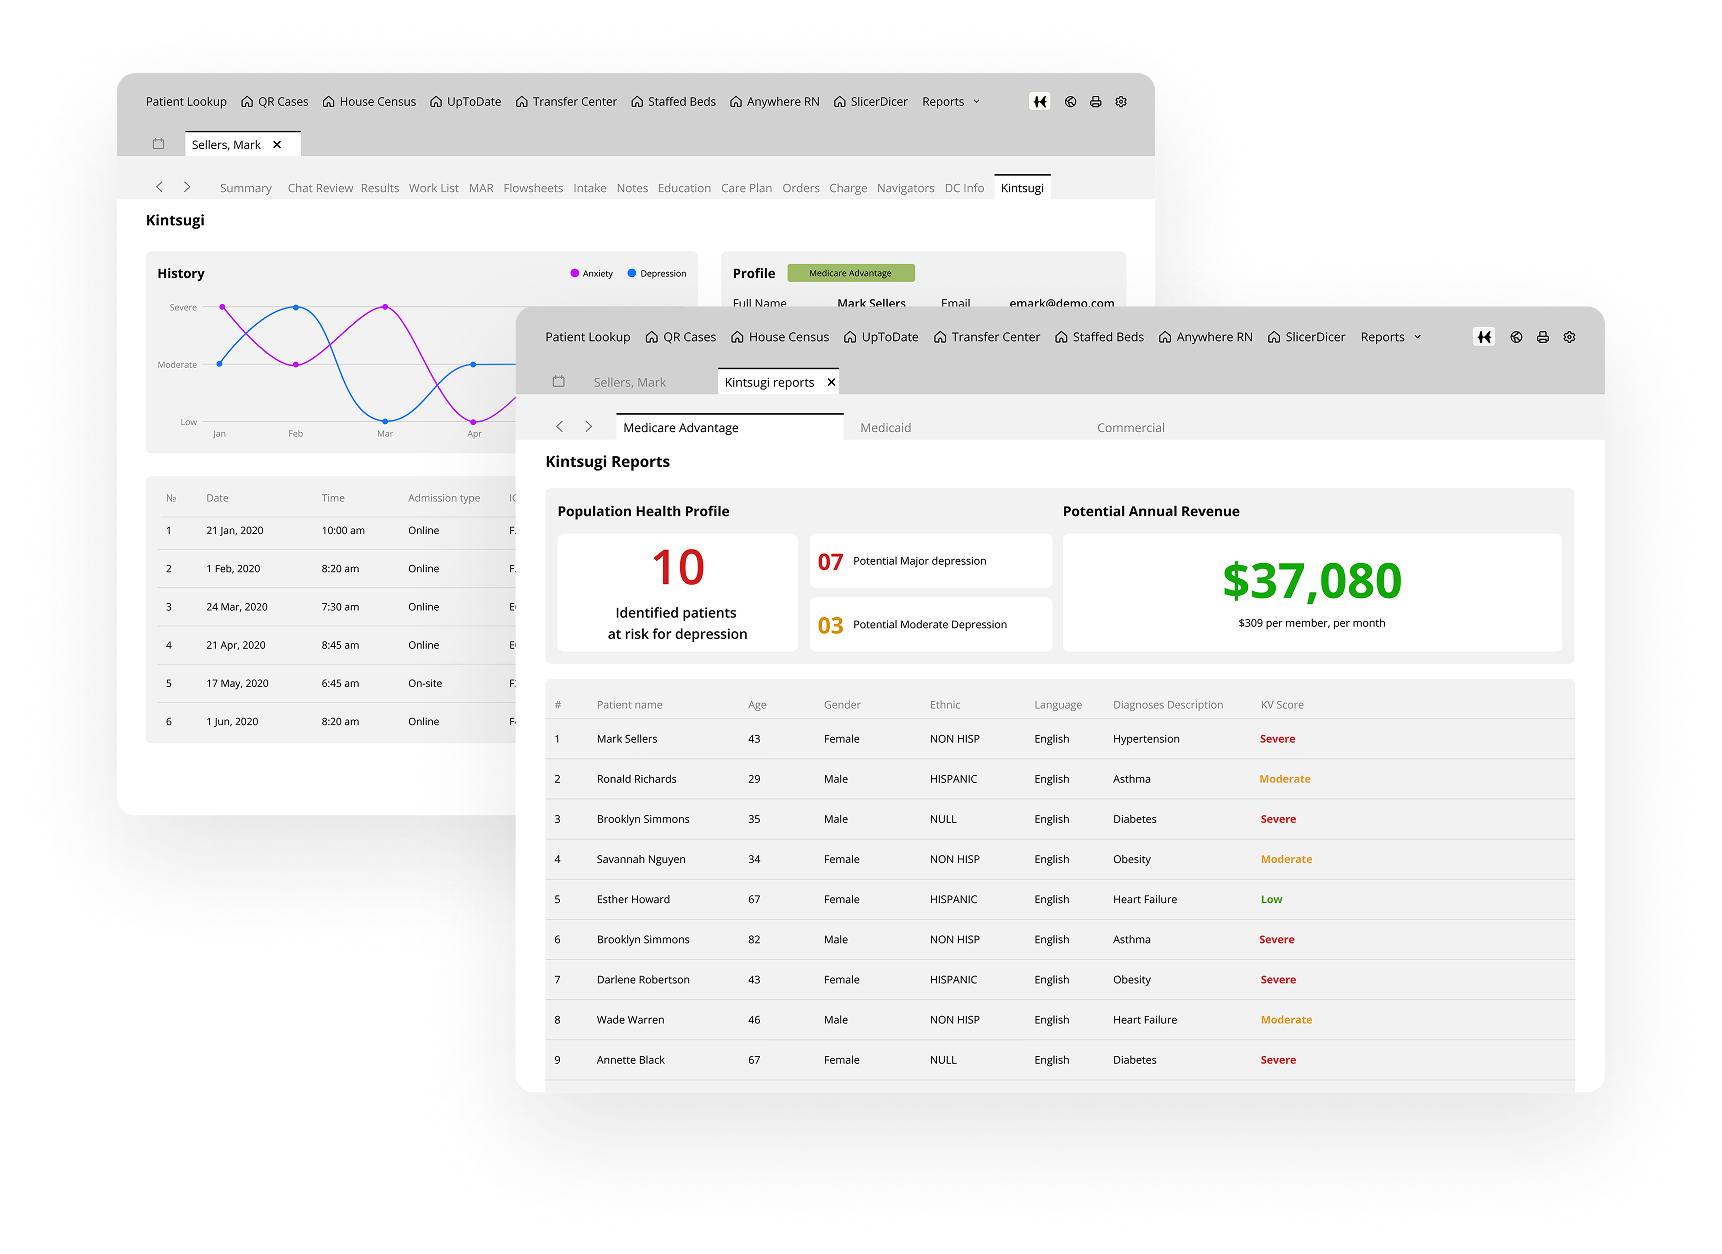
Task: Click Kintsugi logo icon in front window
Action: pyautogui.click(x=1485, y=337)
